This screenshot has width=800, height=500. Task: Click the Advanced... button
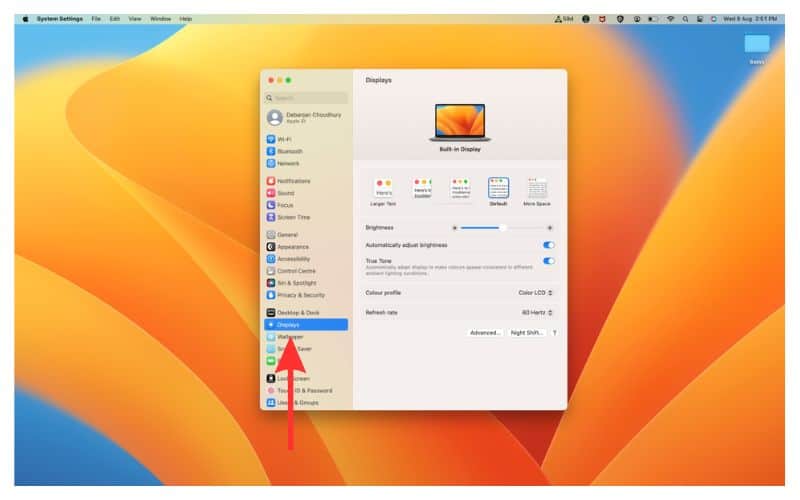coord(485,332)
